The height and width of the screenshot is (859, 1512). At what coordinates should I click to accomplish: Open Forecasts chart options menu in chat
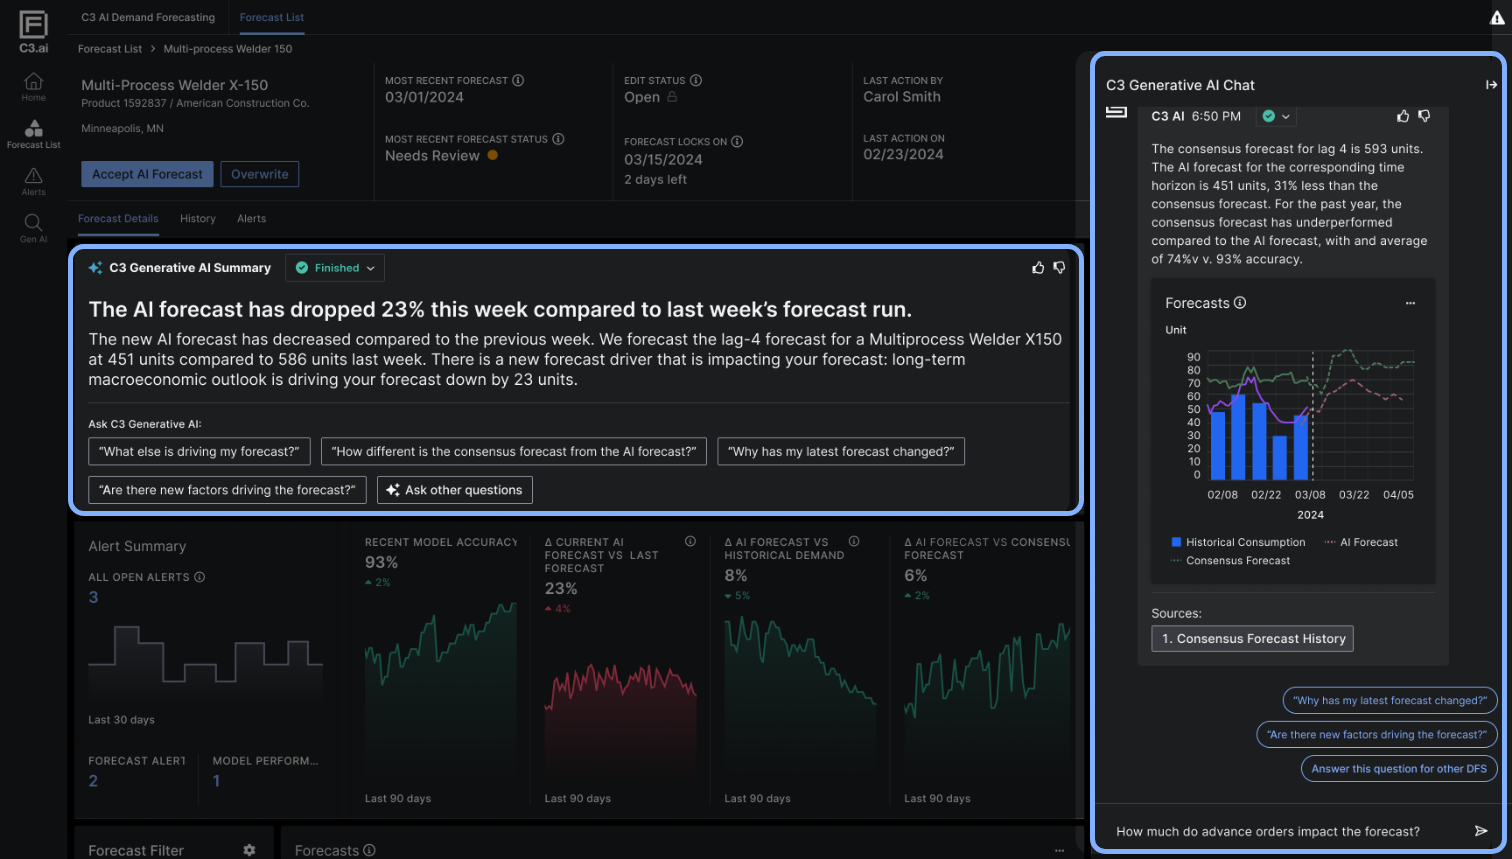1410,303
